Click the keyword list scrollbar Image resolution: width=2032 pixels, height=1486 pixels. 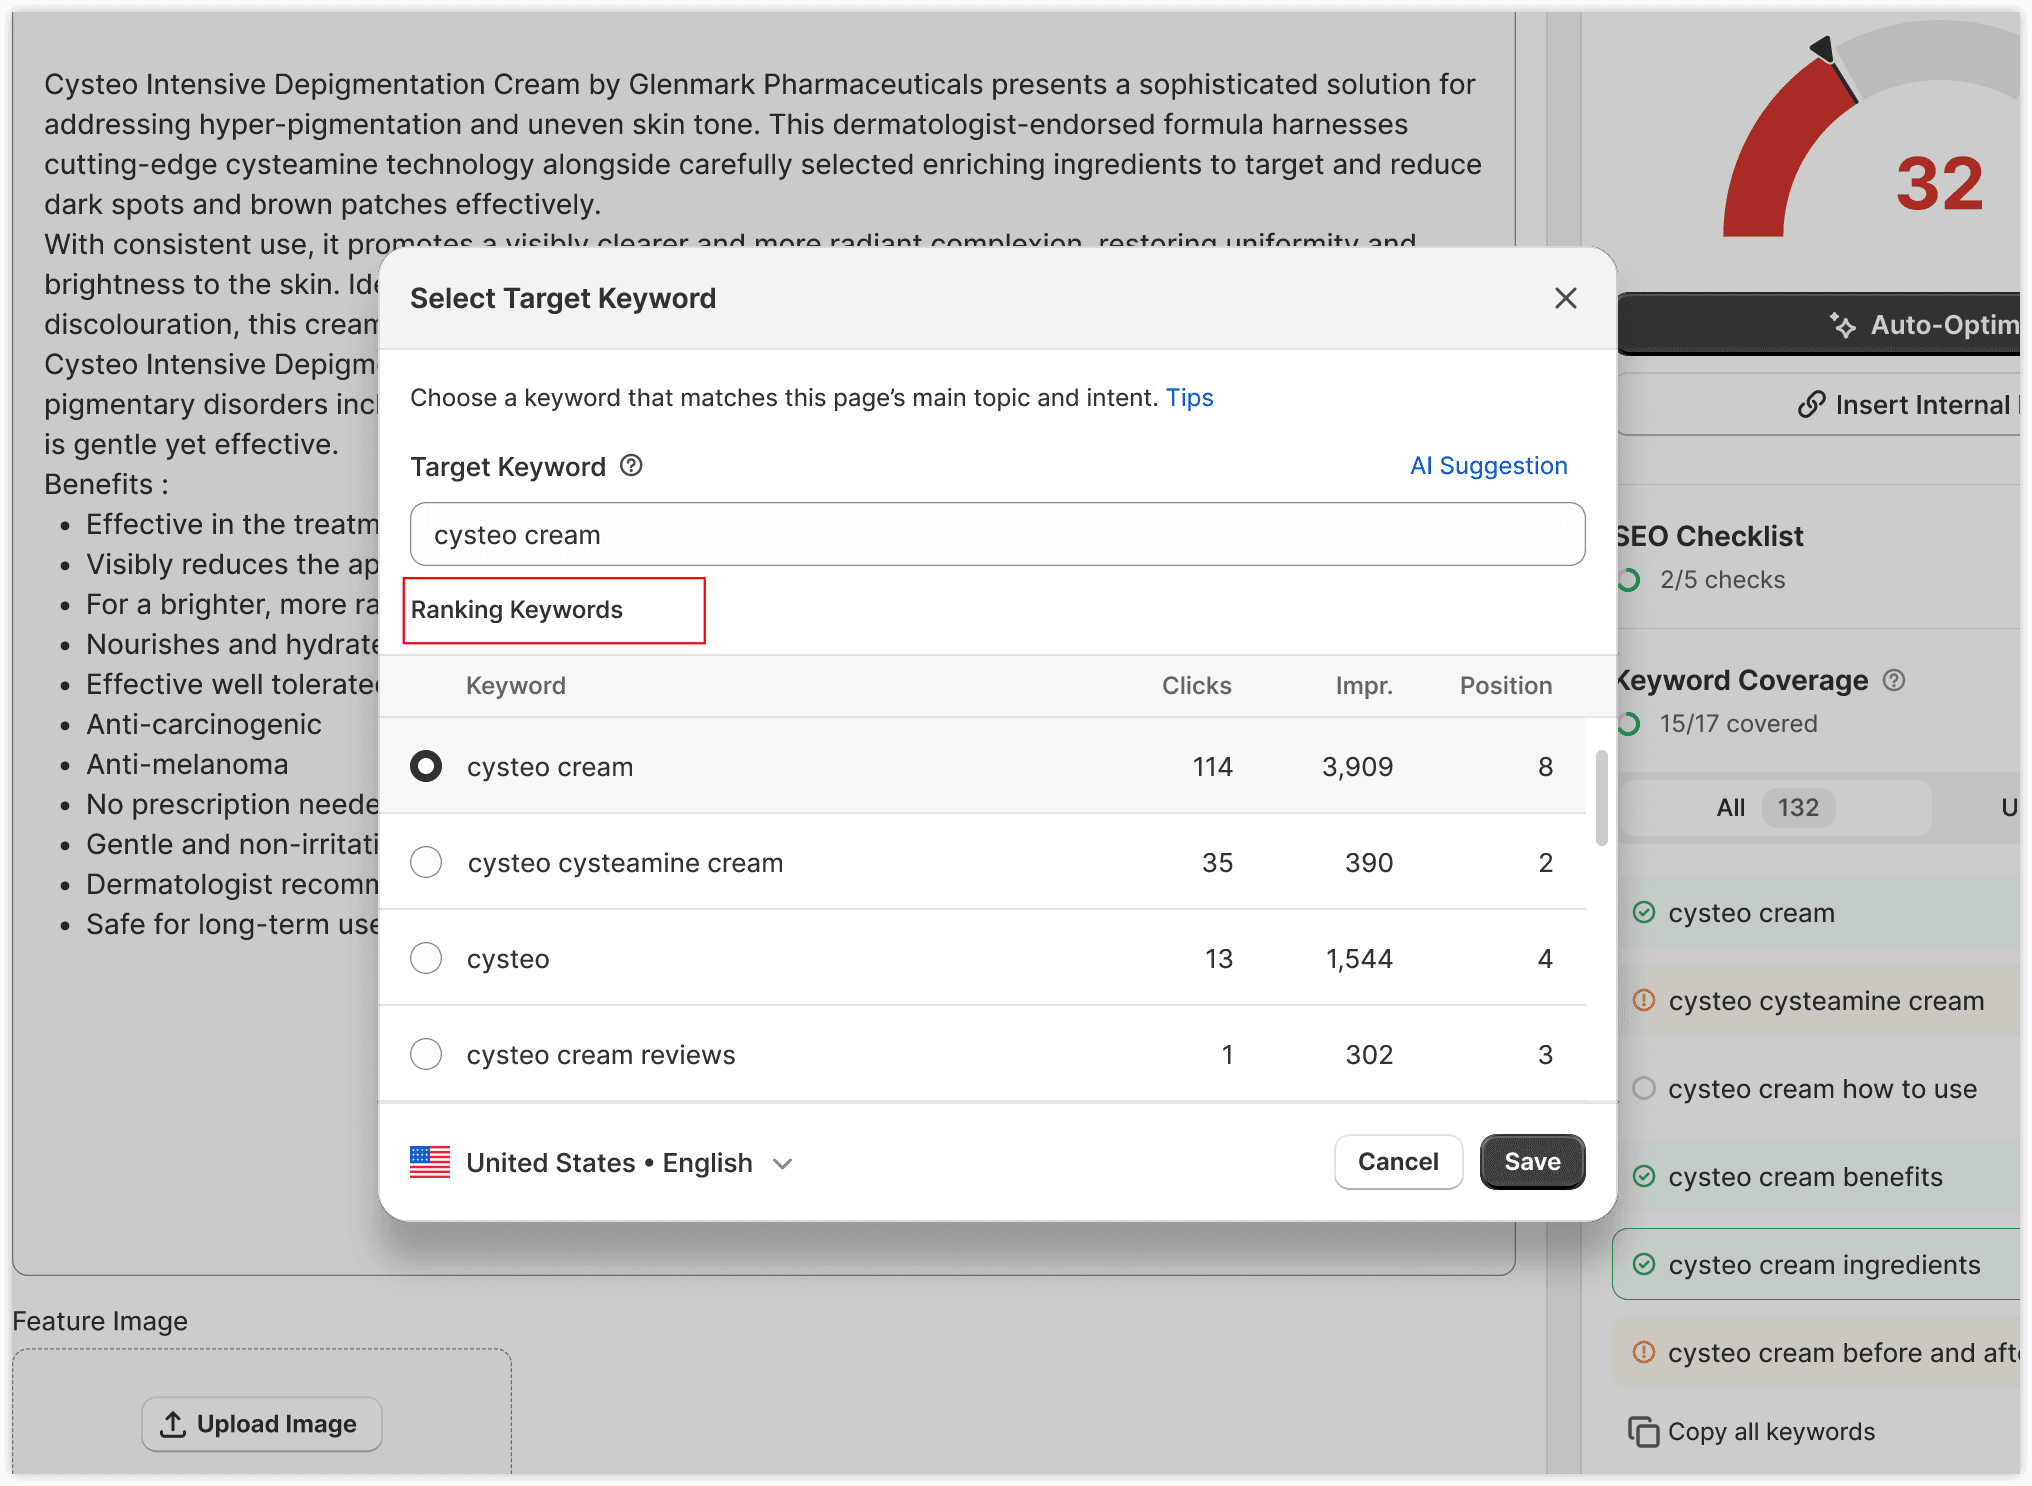(x=1601, y=798)
